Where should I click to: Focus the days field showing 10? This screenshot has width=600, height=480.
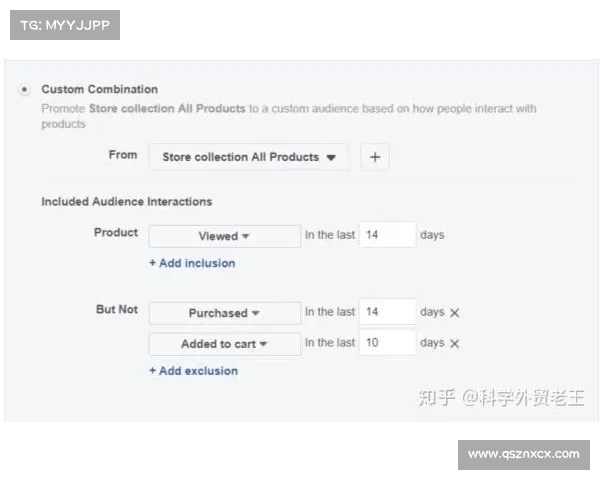[387, 343]
